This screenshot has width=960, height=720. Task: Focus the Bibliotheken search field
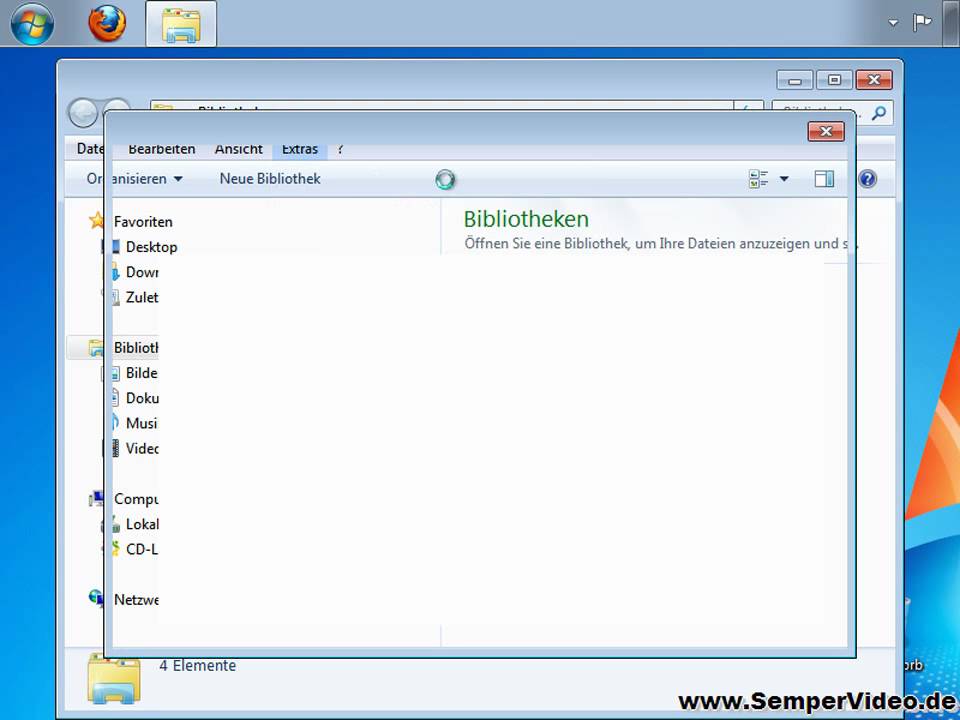click(832, 113)
